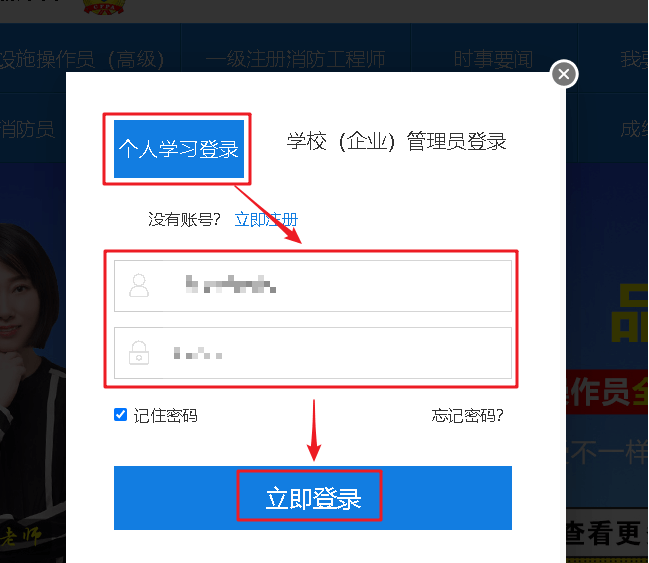Focus the password input field
The width and height of the screenshot is (649, 563).
(x=313, y=353)
